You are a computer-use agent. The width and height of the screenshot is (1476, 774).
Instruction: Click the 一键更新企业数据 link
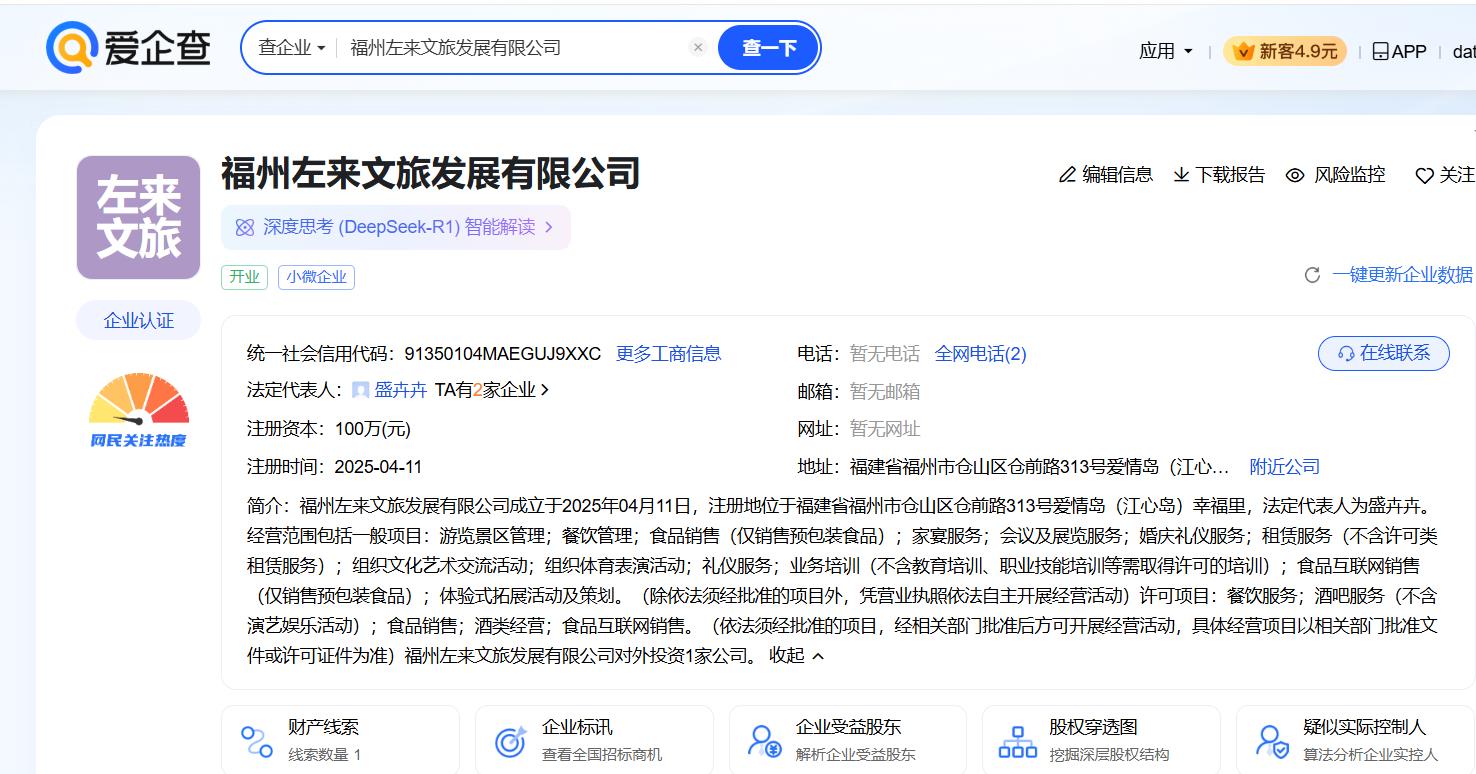(x=1402, y=275)
